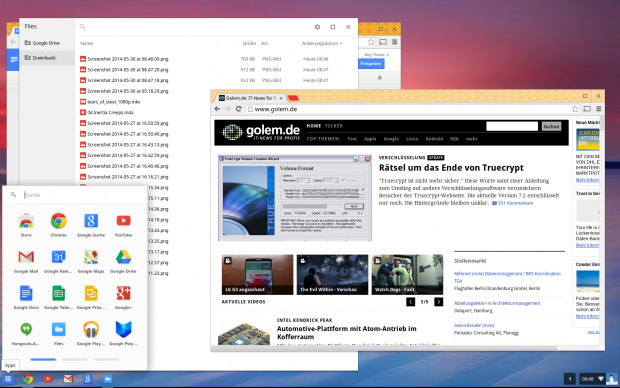Open Files window gear settings menu
The width and height of the screenshot is (620, 388).
[x=317, y=27]
